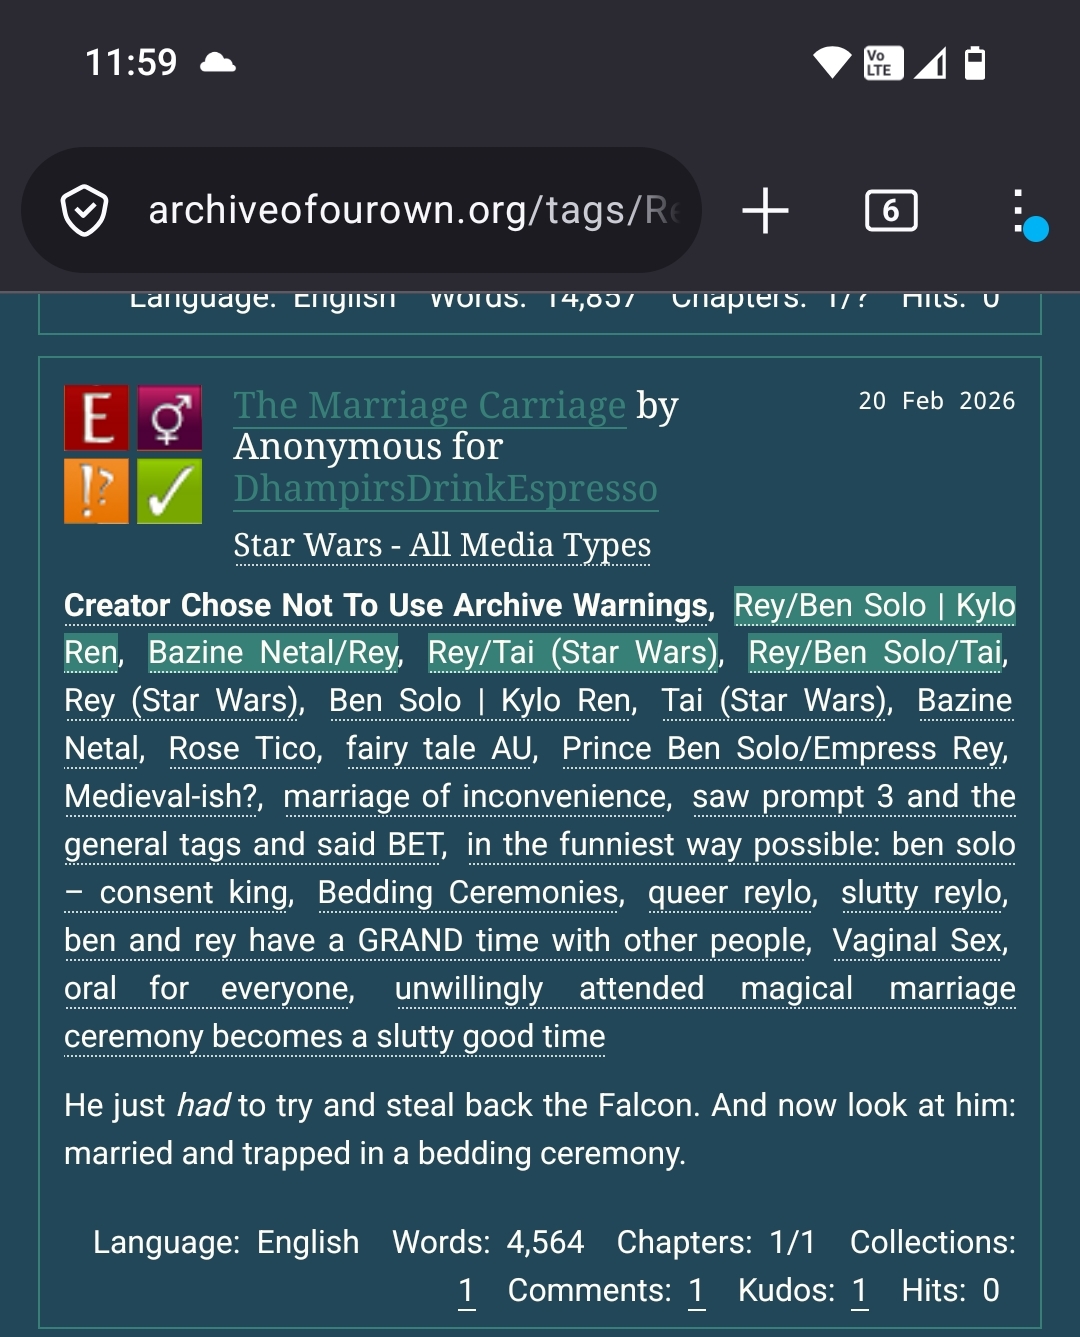Screen dimensions: 1080x1337
Task: View the comments count link
Action: click(x=696, y=1291)
